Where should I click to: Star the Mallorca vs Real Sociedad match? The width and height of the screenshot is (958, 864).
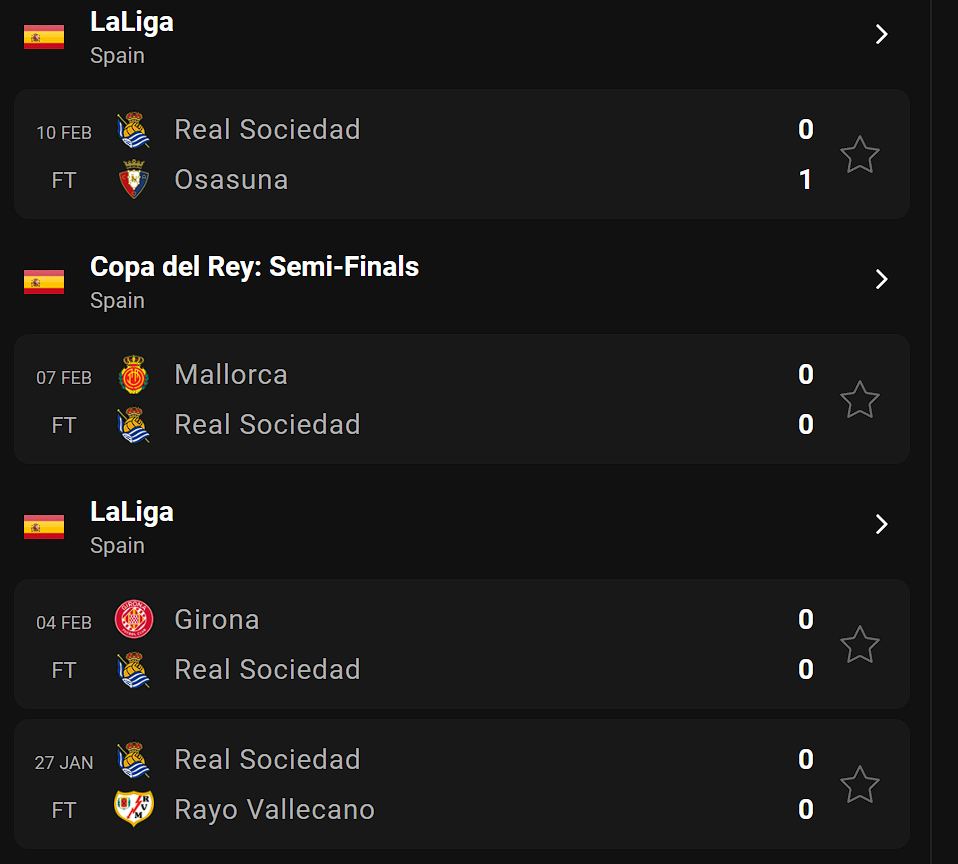click(859, 400)
